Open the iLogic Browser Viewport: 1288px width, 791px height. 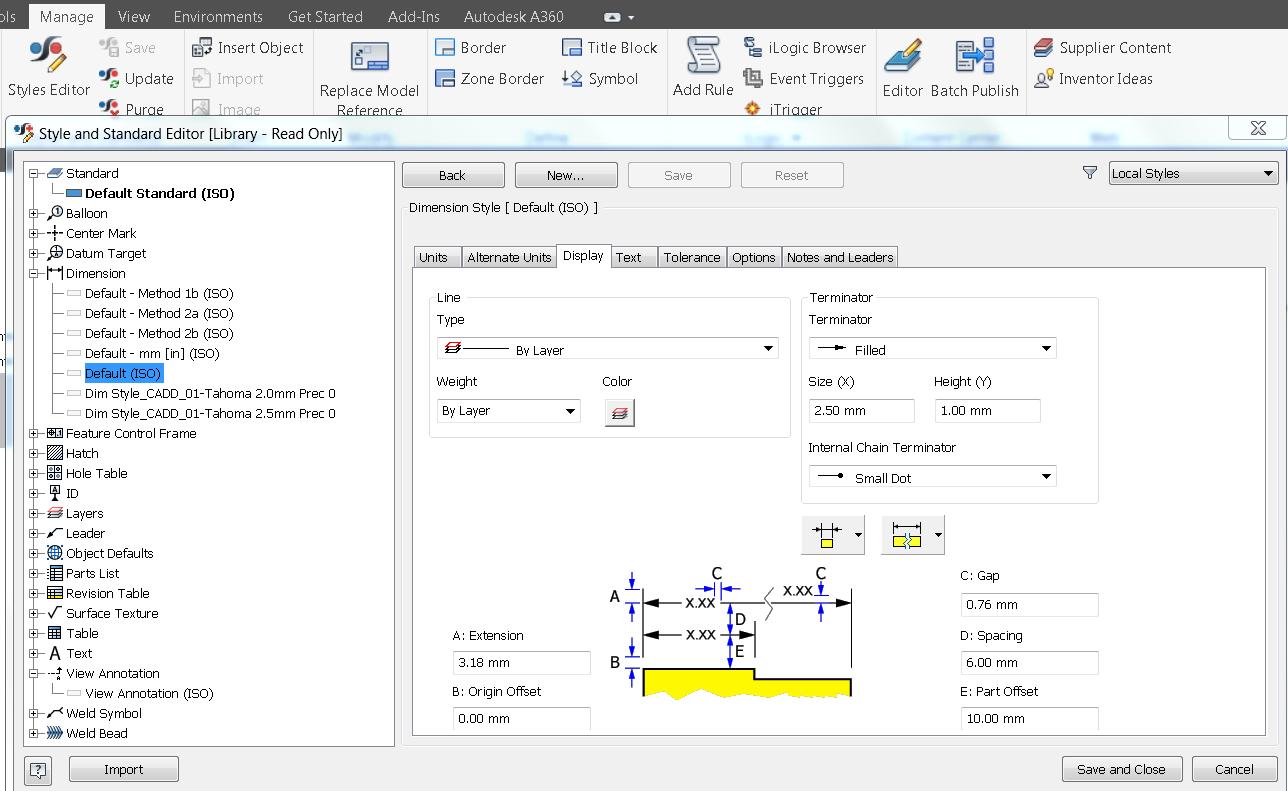click(x=804, y=48)
